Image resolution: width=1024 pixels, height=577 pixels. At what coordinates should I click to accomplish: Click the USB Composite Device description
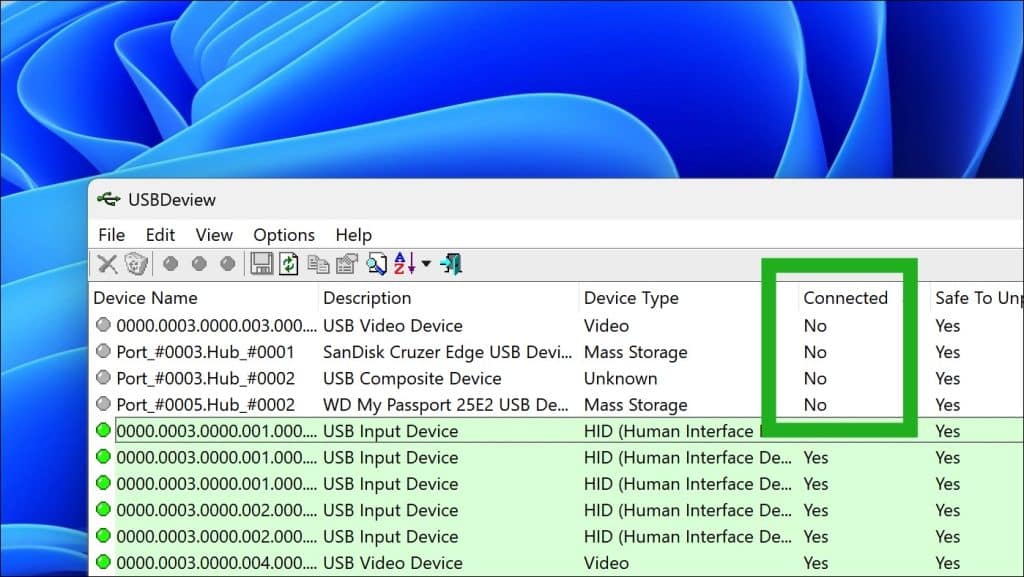coord(412,379)
